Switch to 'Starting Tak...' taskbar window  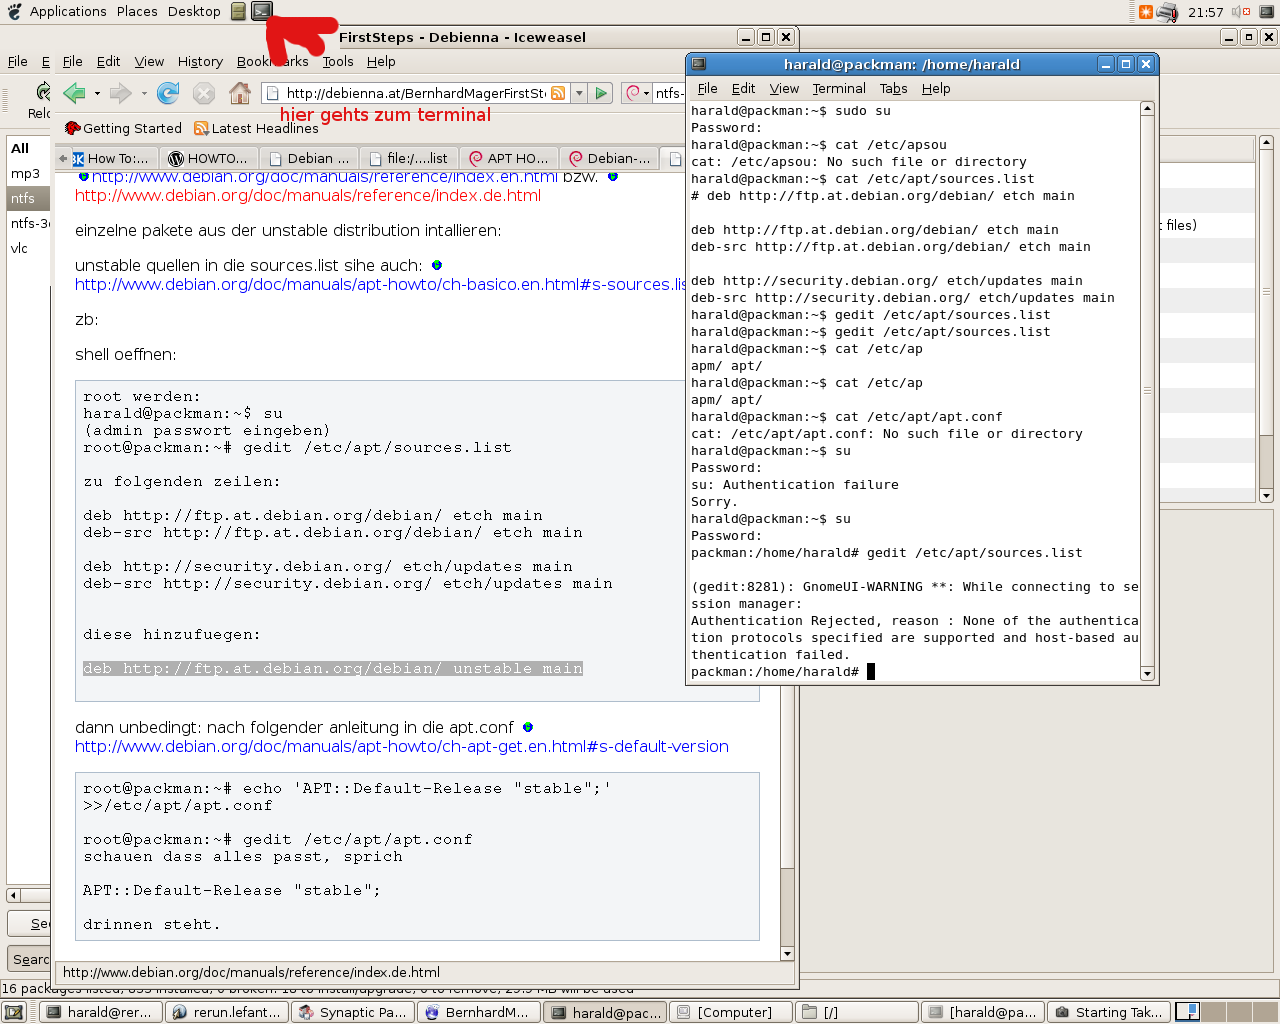pyautogui.click(x=1109, y=1012)
